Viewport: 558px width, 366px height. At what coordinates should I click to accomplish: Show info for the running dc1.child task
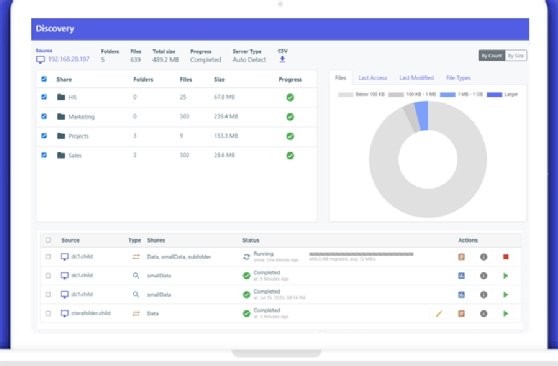(483, 257)
